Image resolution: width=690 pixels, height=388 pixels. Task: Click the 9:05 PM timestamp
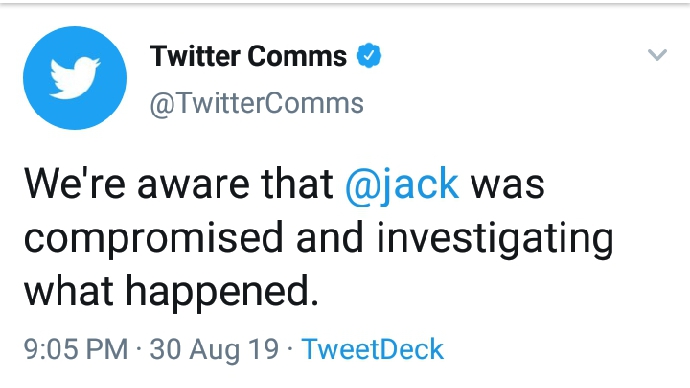(x=76, y=349)
